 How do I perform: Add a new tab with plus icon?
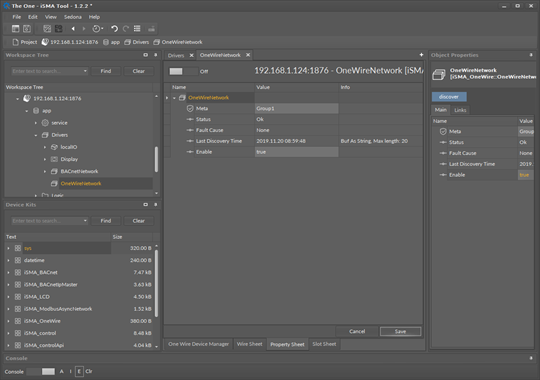coord(421,55)
